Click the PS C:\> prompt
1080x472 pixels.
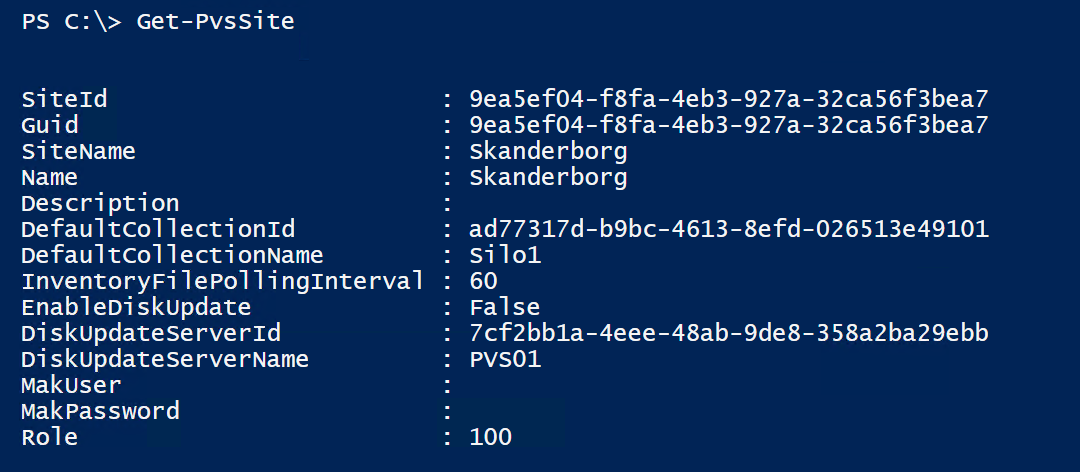72,22
